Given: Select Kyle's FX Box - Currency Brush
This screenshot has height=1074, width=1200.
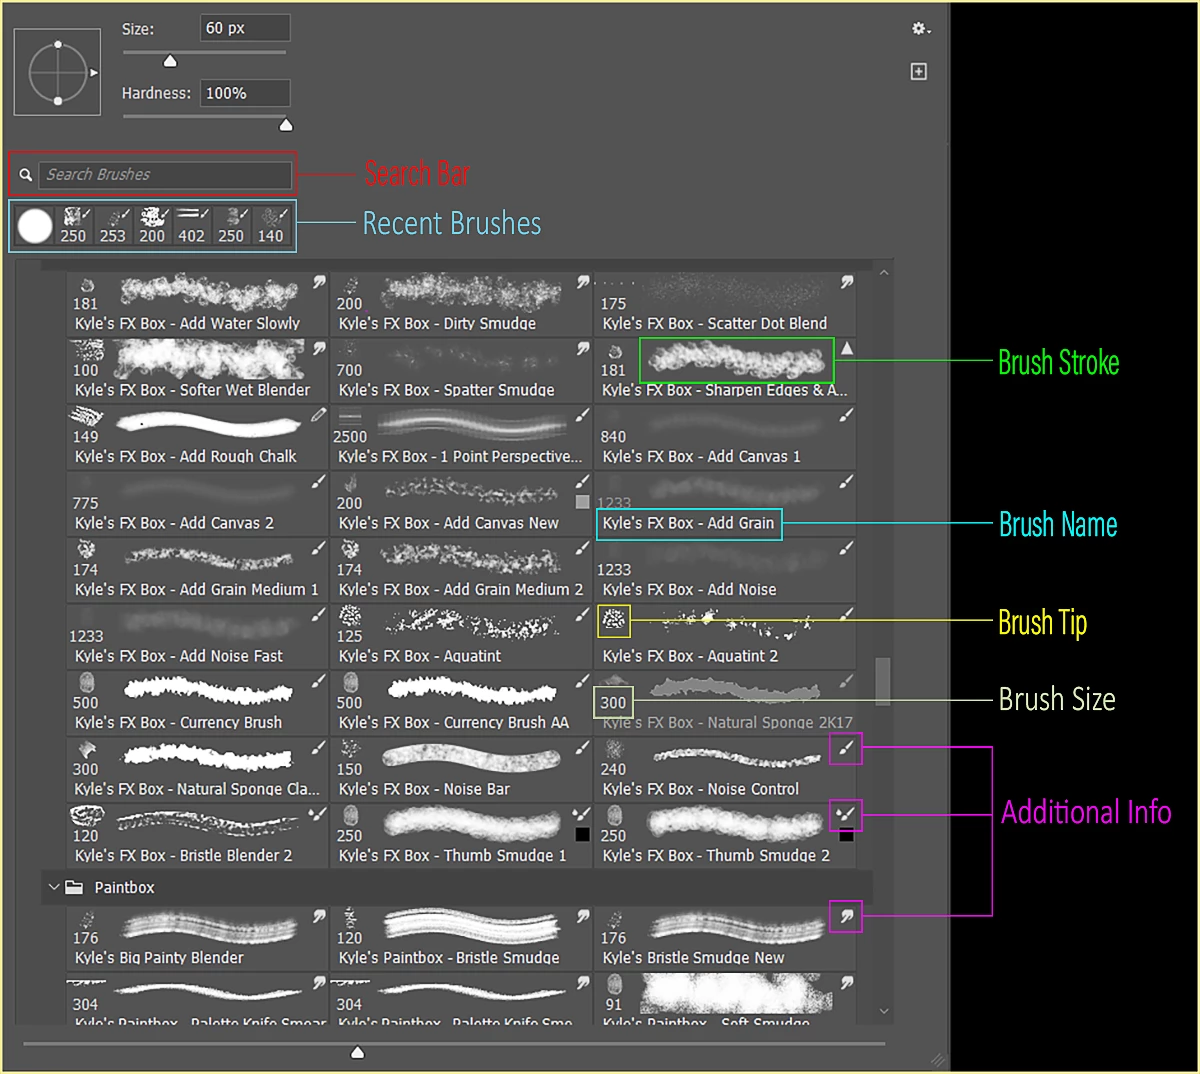Looking at the screenshot, I should [198, 703].
